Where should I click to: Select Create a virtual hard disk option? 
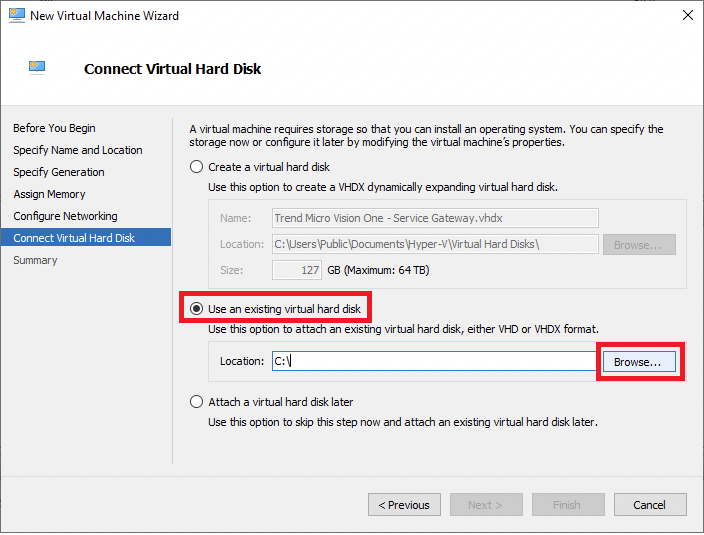[x=197, y=167]
